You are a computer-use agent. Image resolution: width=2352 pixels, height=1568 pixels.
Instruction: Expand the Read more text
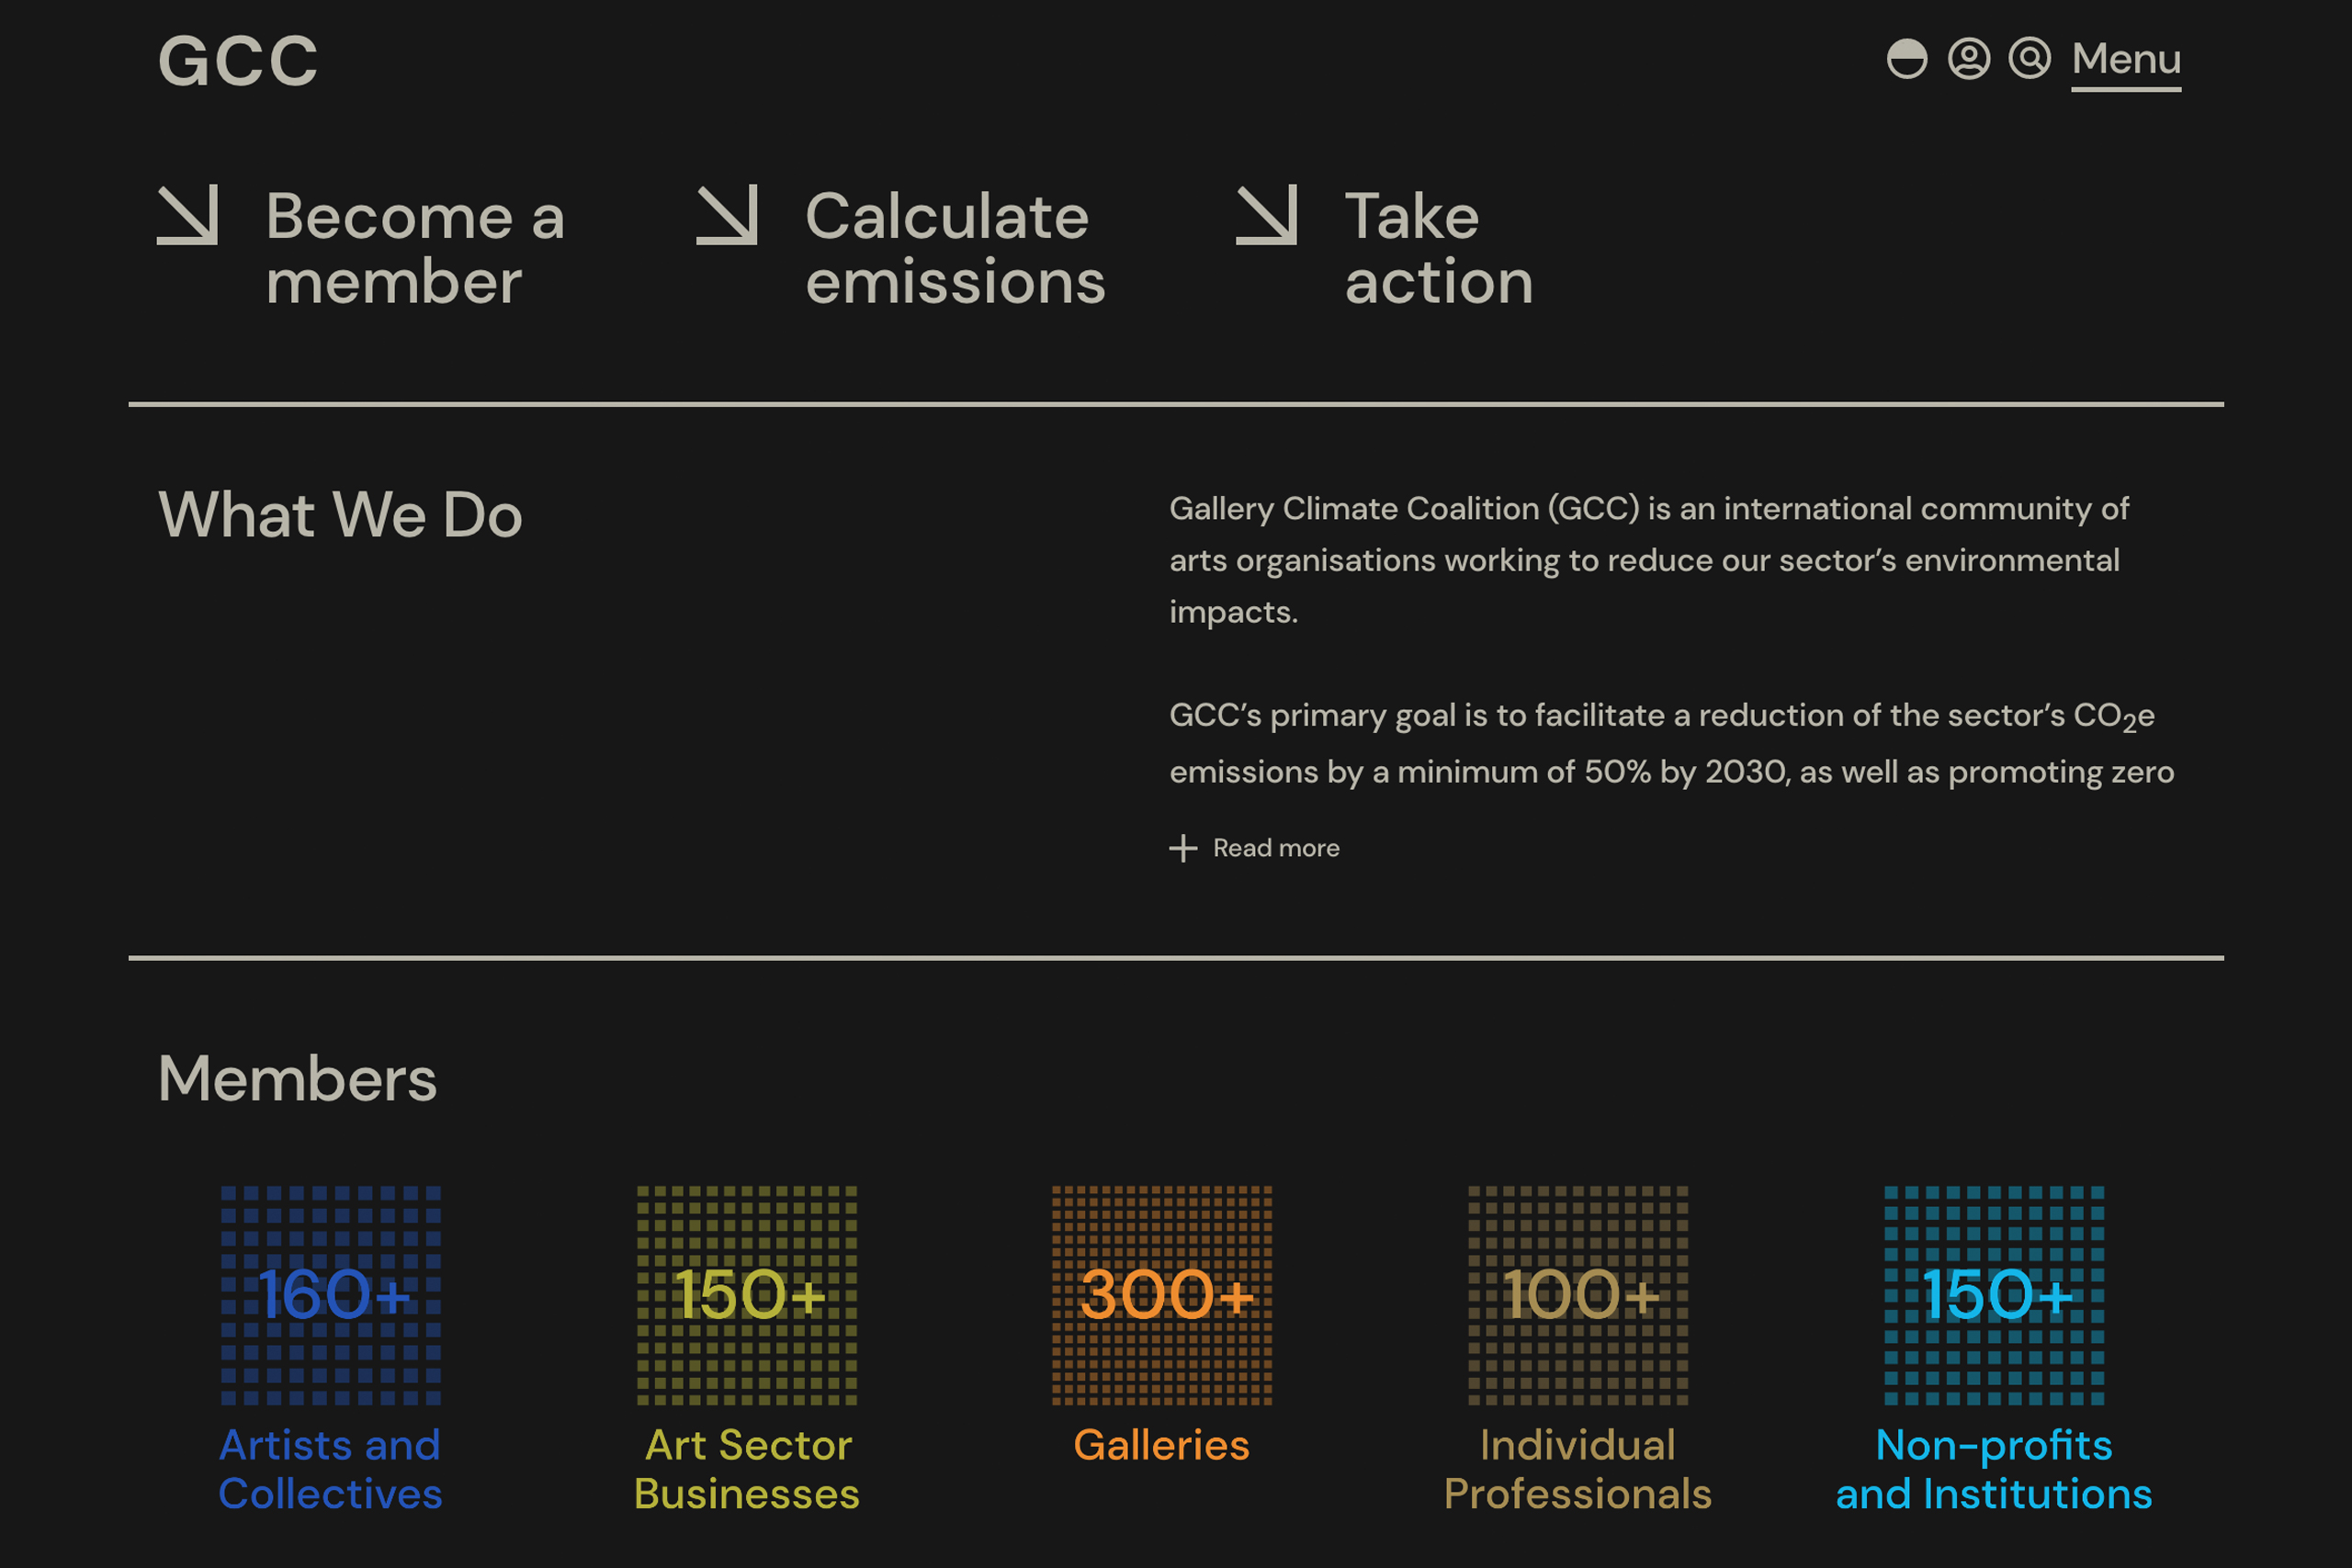click(x=1275, y=848)
